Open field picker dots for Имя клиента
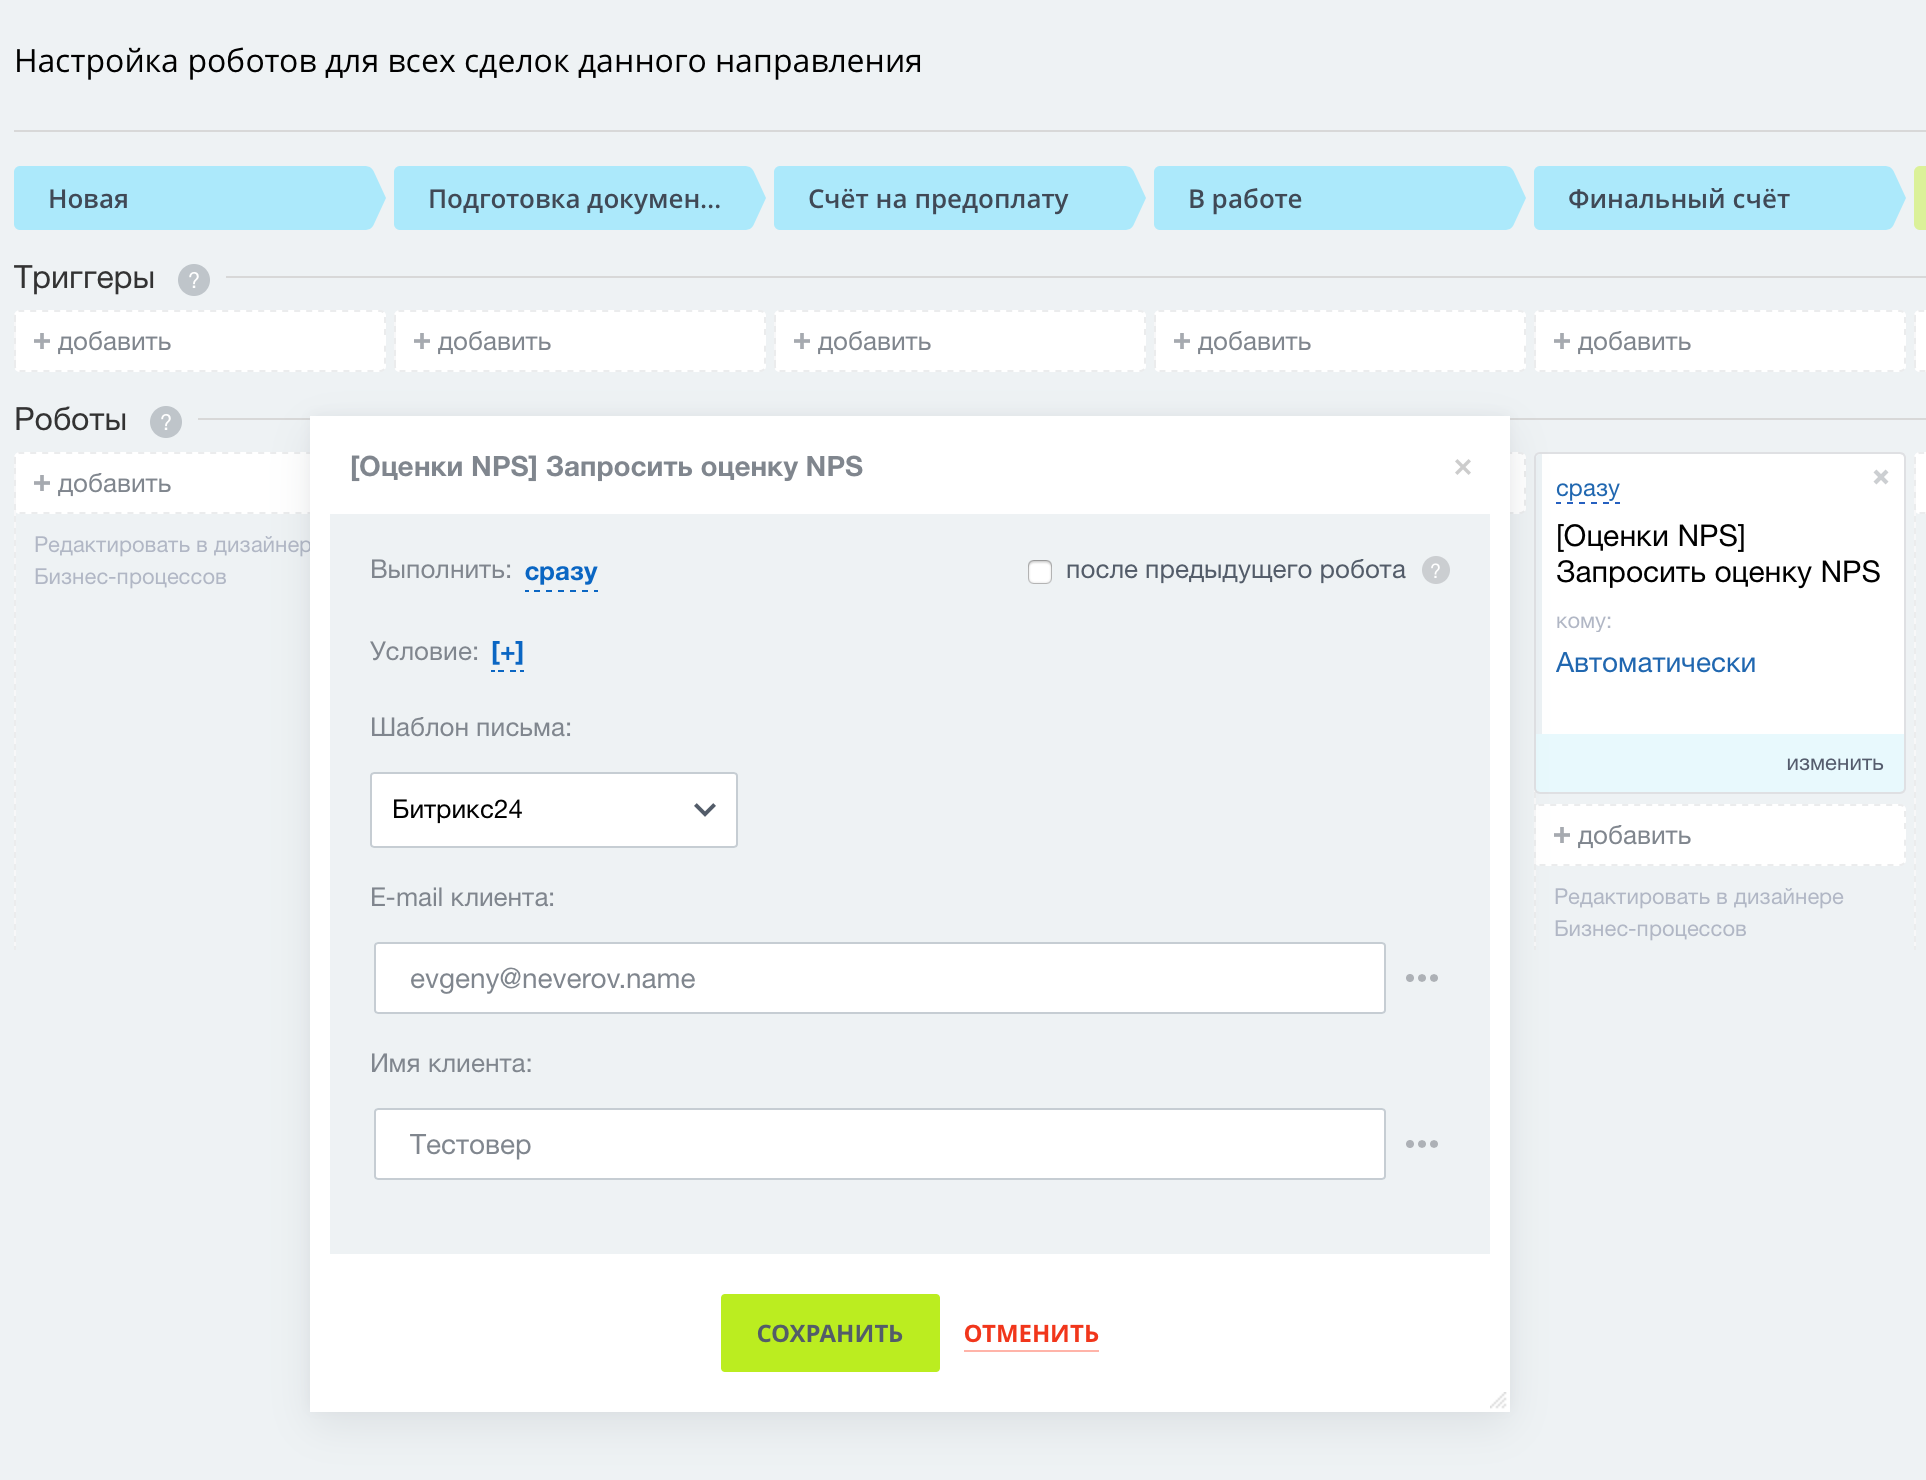Screen dimensions: 1926x1480 (1421, 1144)
